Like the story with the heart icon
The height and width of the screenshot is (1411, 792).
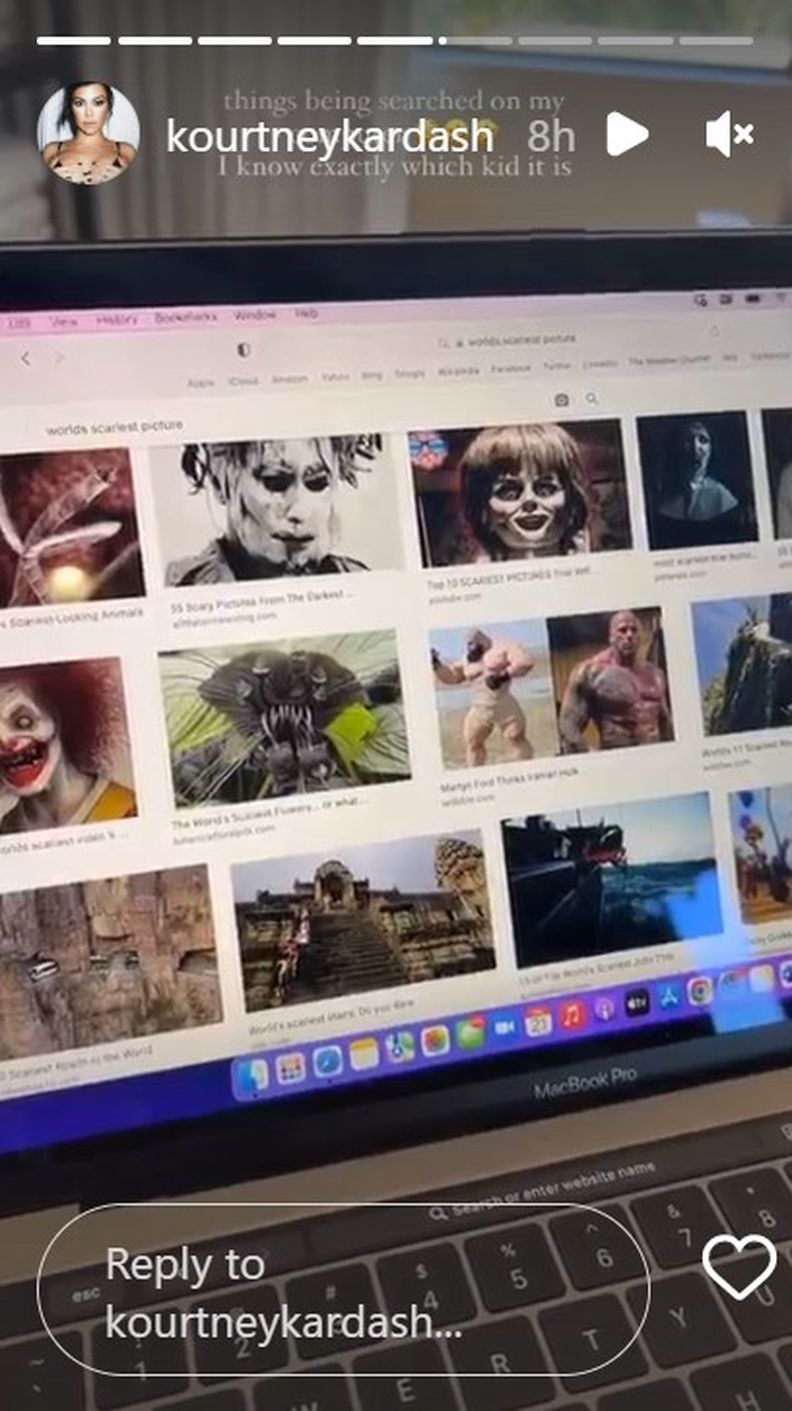pos(739,1267)
